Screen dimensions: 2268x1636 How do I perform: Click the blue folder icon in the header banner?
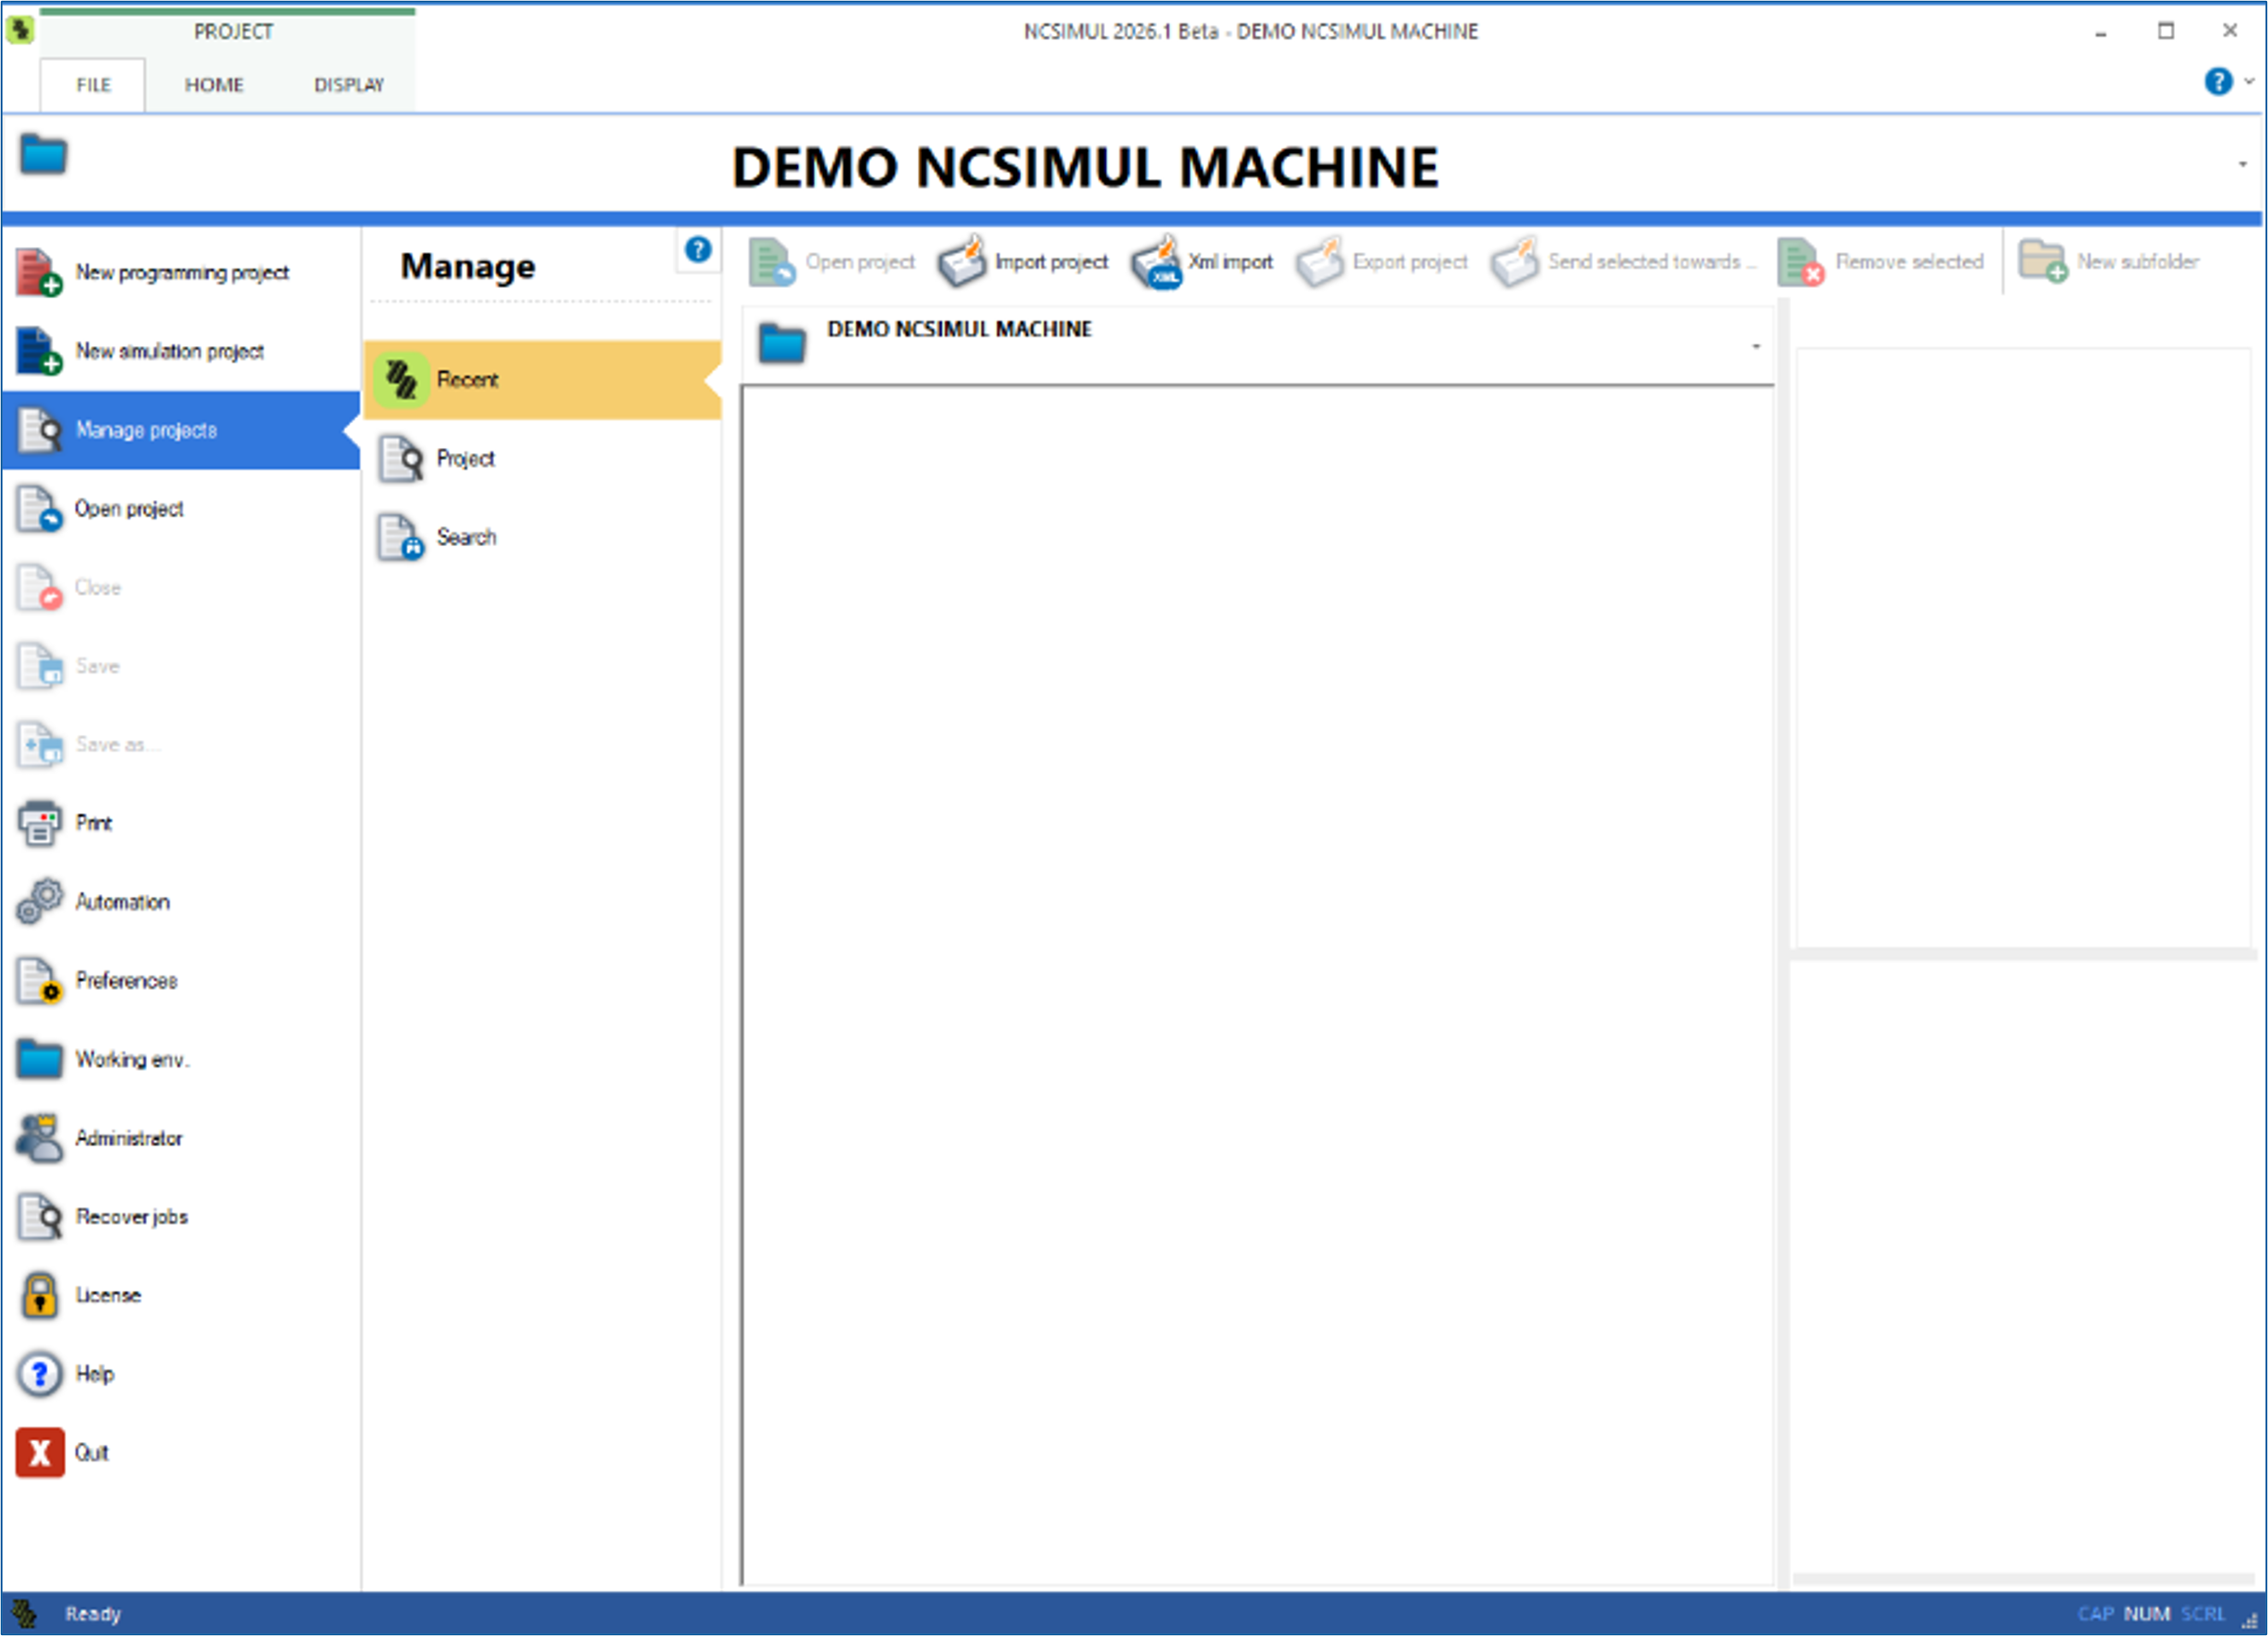tap(43, 156)
